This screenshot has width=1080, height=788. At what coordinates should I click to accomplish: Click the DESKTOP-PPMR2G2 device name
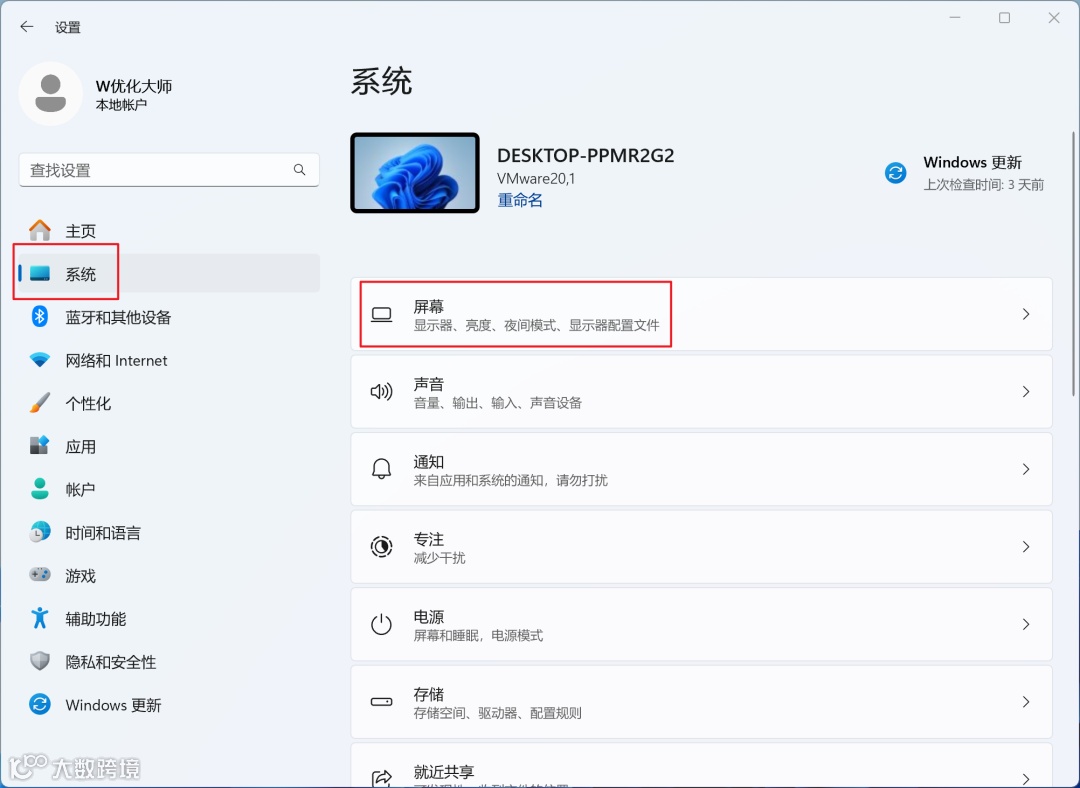585,156
